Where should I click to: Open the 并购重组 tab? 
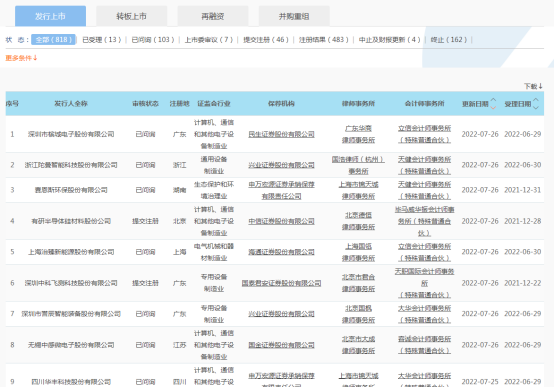(x=294, y=16)
